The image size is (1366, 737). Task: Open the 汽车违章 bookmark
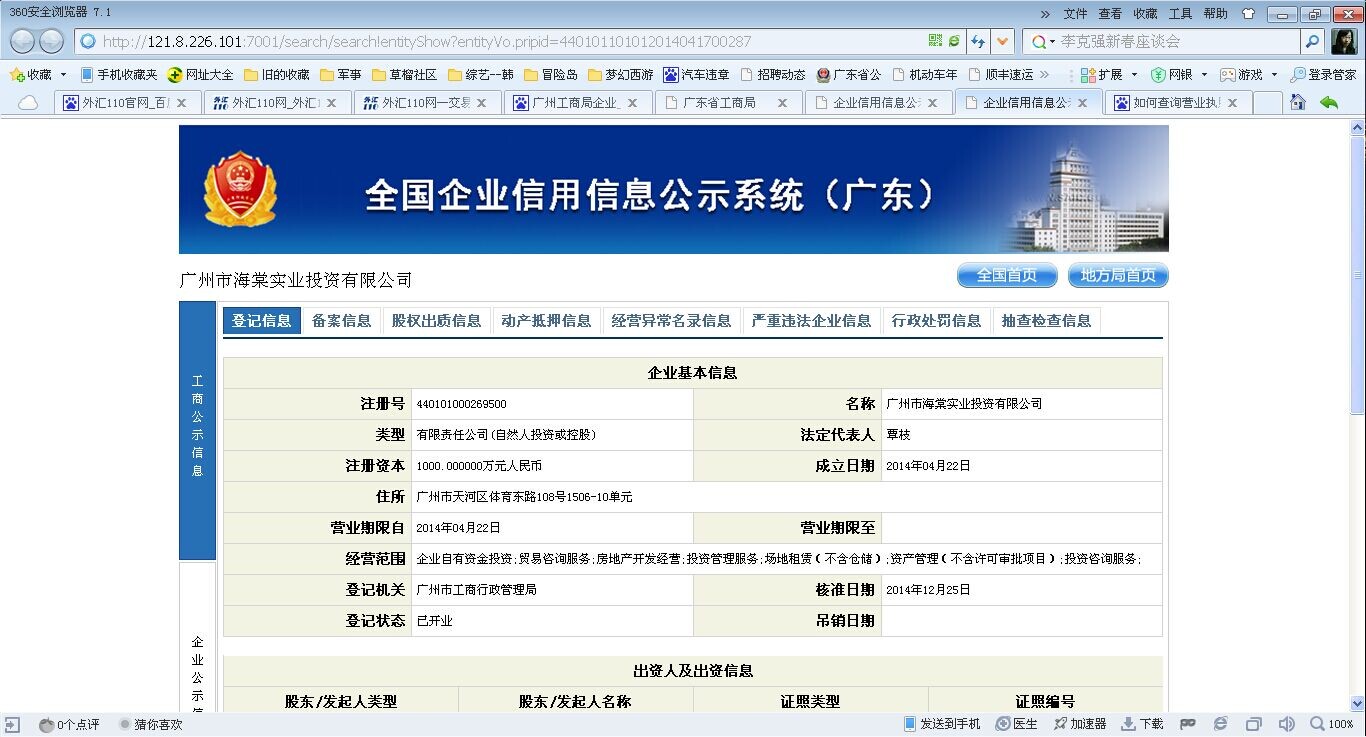coord(696,75)
